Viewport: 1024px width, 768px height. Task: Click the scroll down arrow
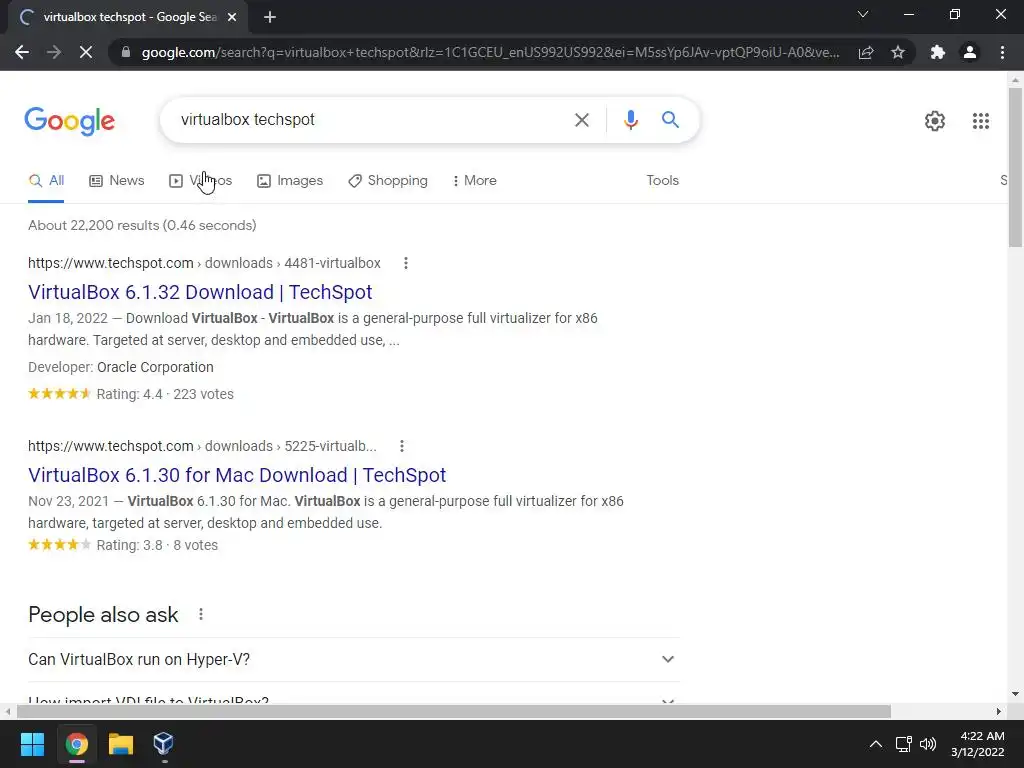coord(1015,694)
